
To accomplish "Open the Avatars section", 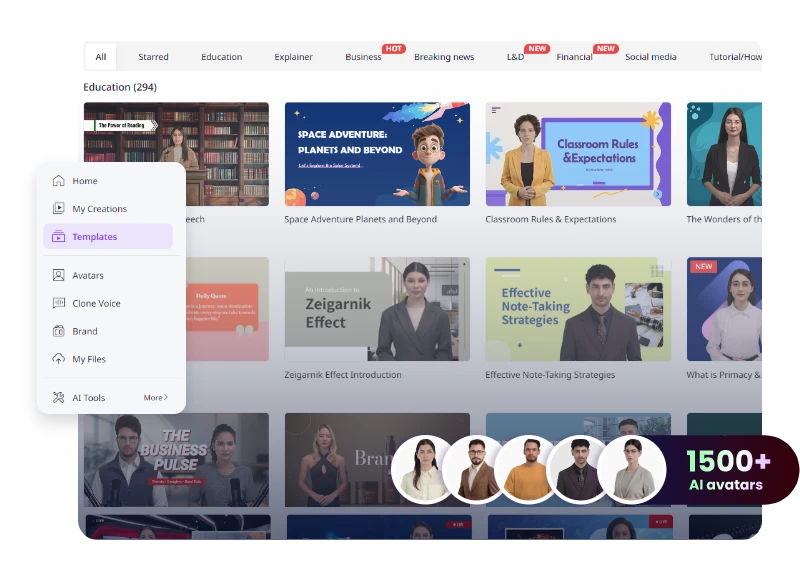I will (108, 275).
